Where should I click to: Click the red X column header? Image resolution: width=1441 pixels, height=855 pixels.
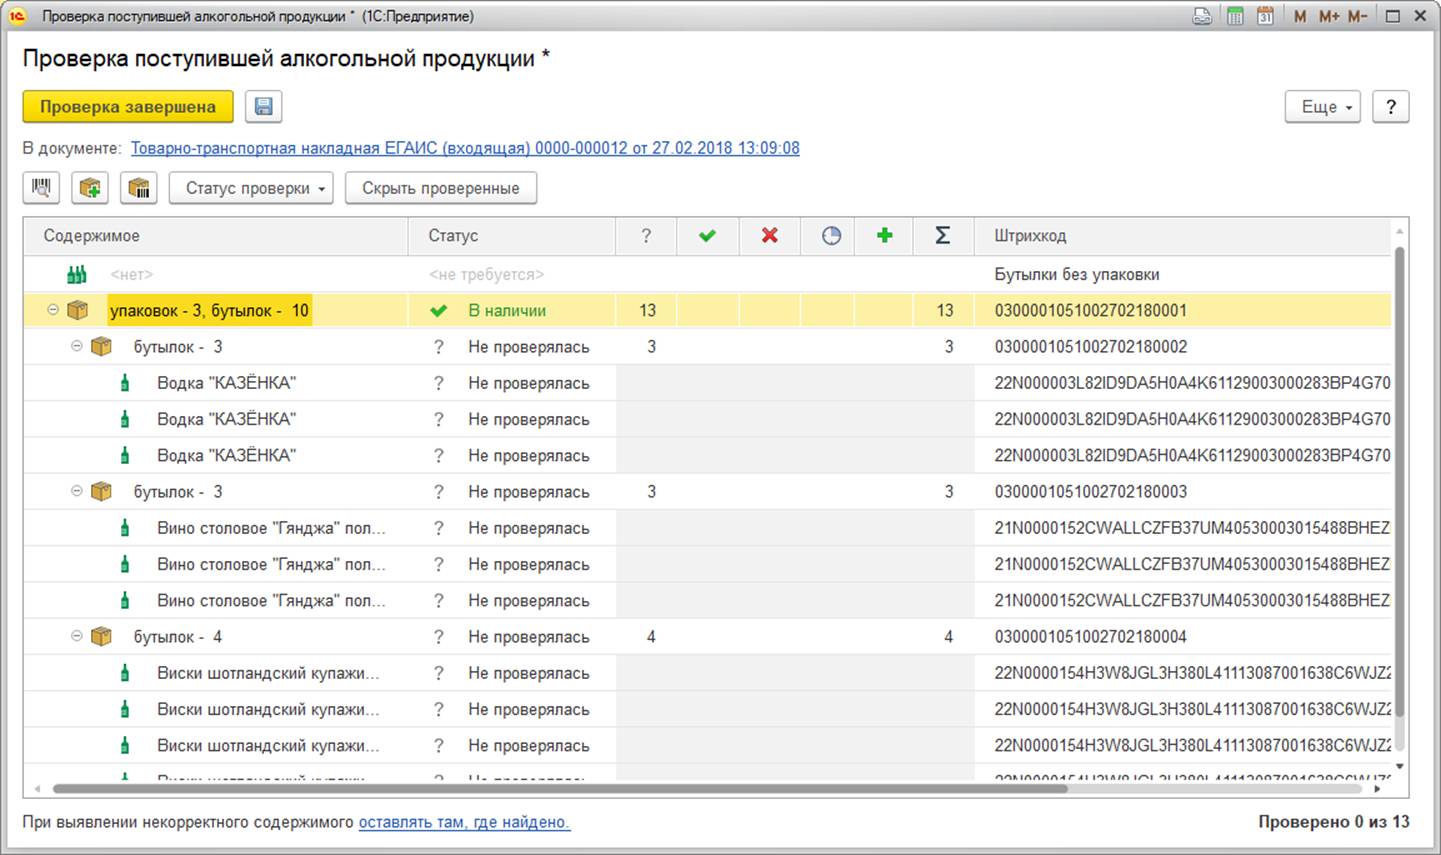pos(769,236)
